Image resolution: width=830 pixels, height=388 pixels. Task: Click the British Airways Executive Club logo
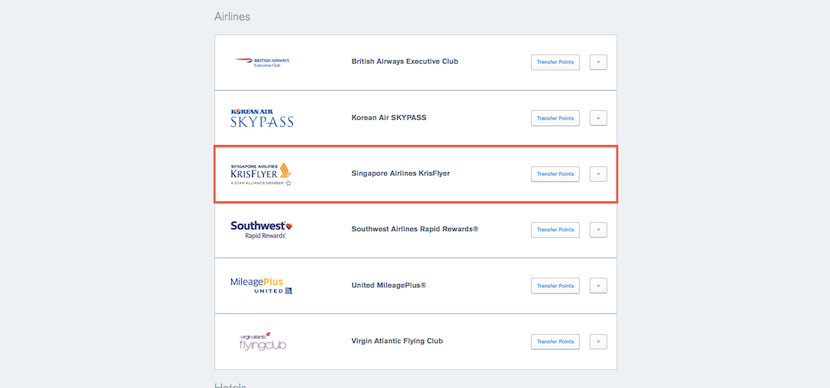(x=263, y=62)
